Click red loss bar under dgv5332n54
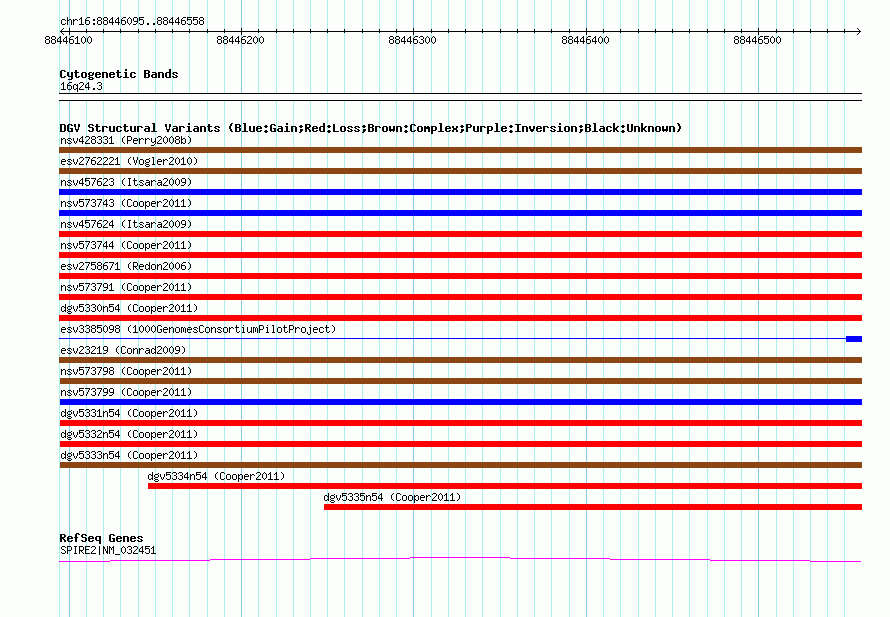Screen dimensions: 890x617 click(460, 444)
